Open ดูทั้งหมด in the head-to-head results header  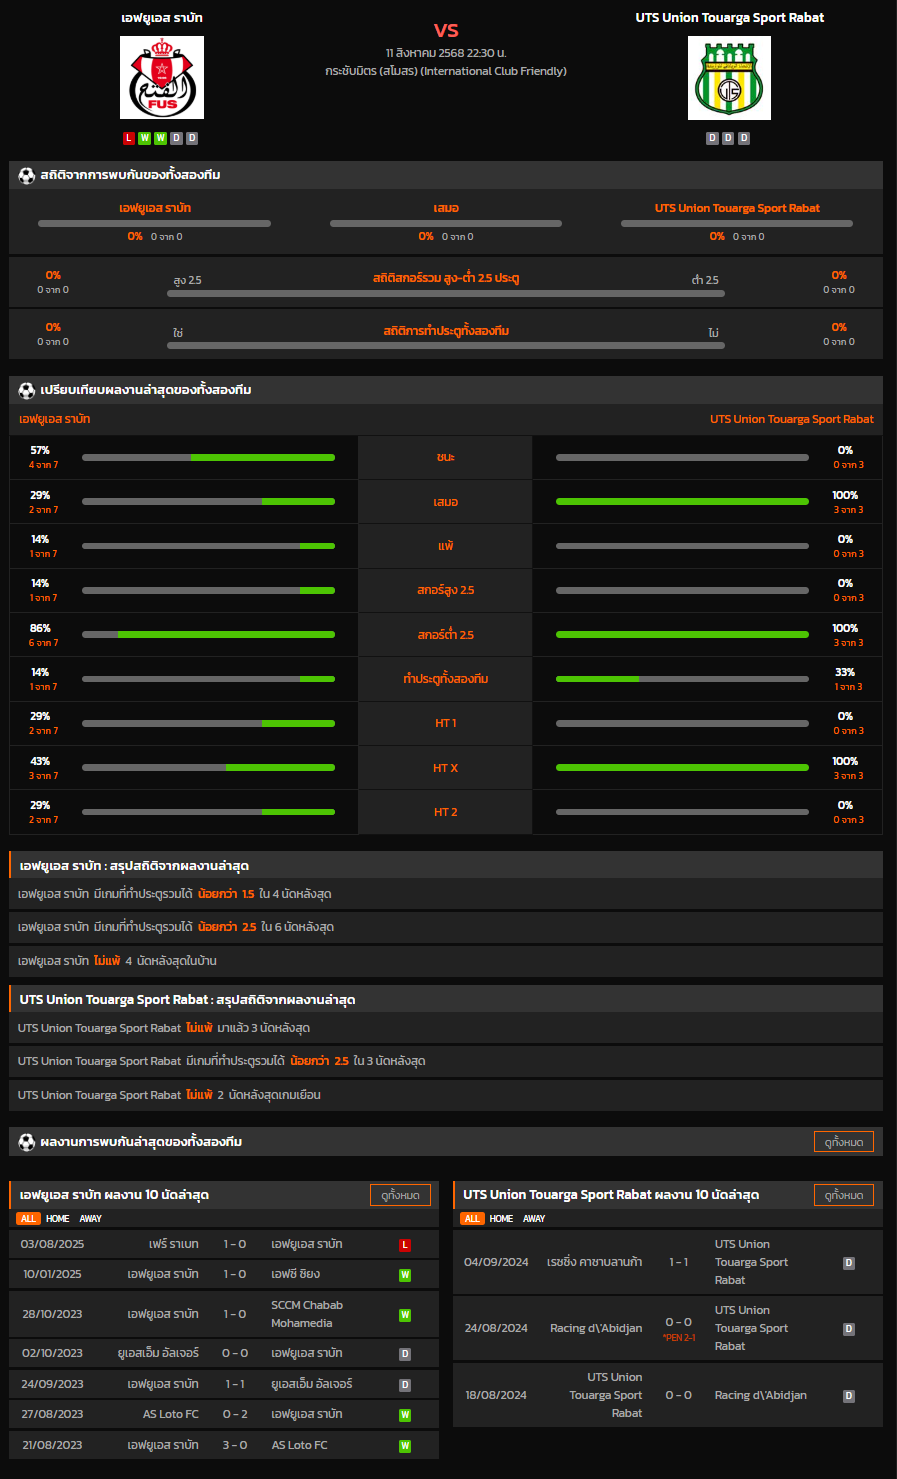pyautogui.click(x=844, y=1142)
